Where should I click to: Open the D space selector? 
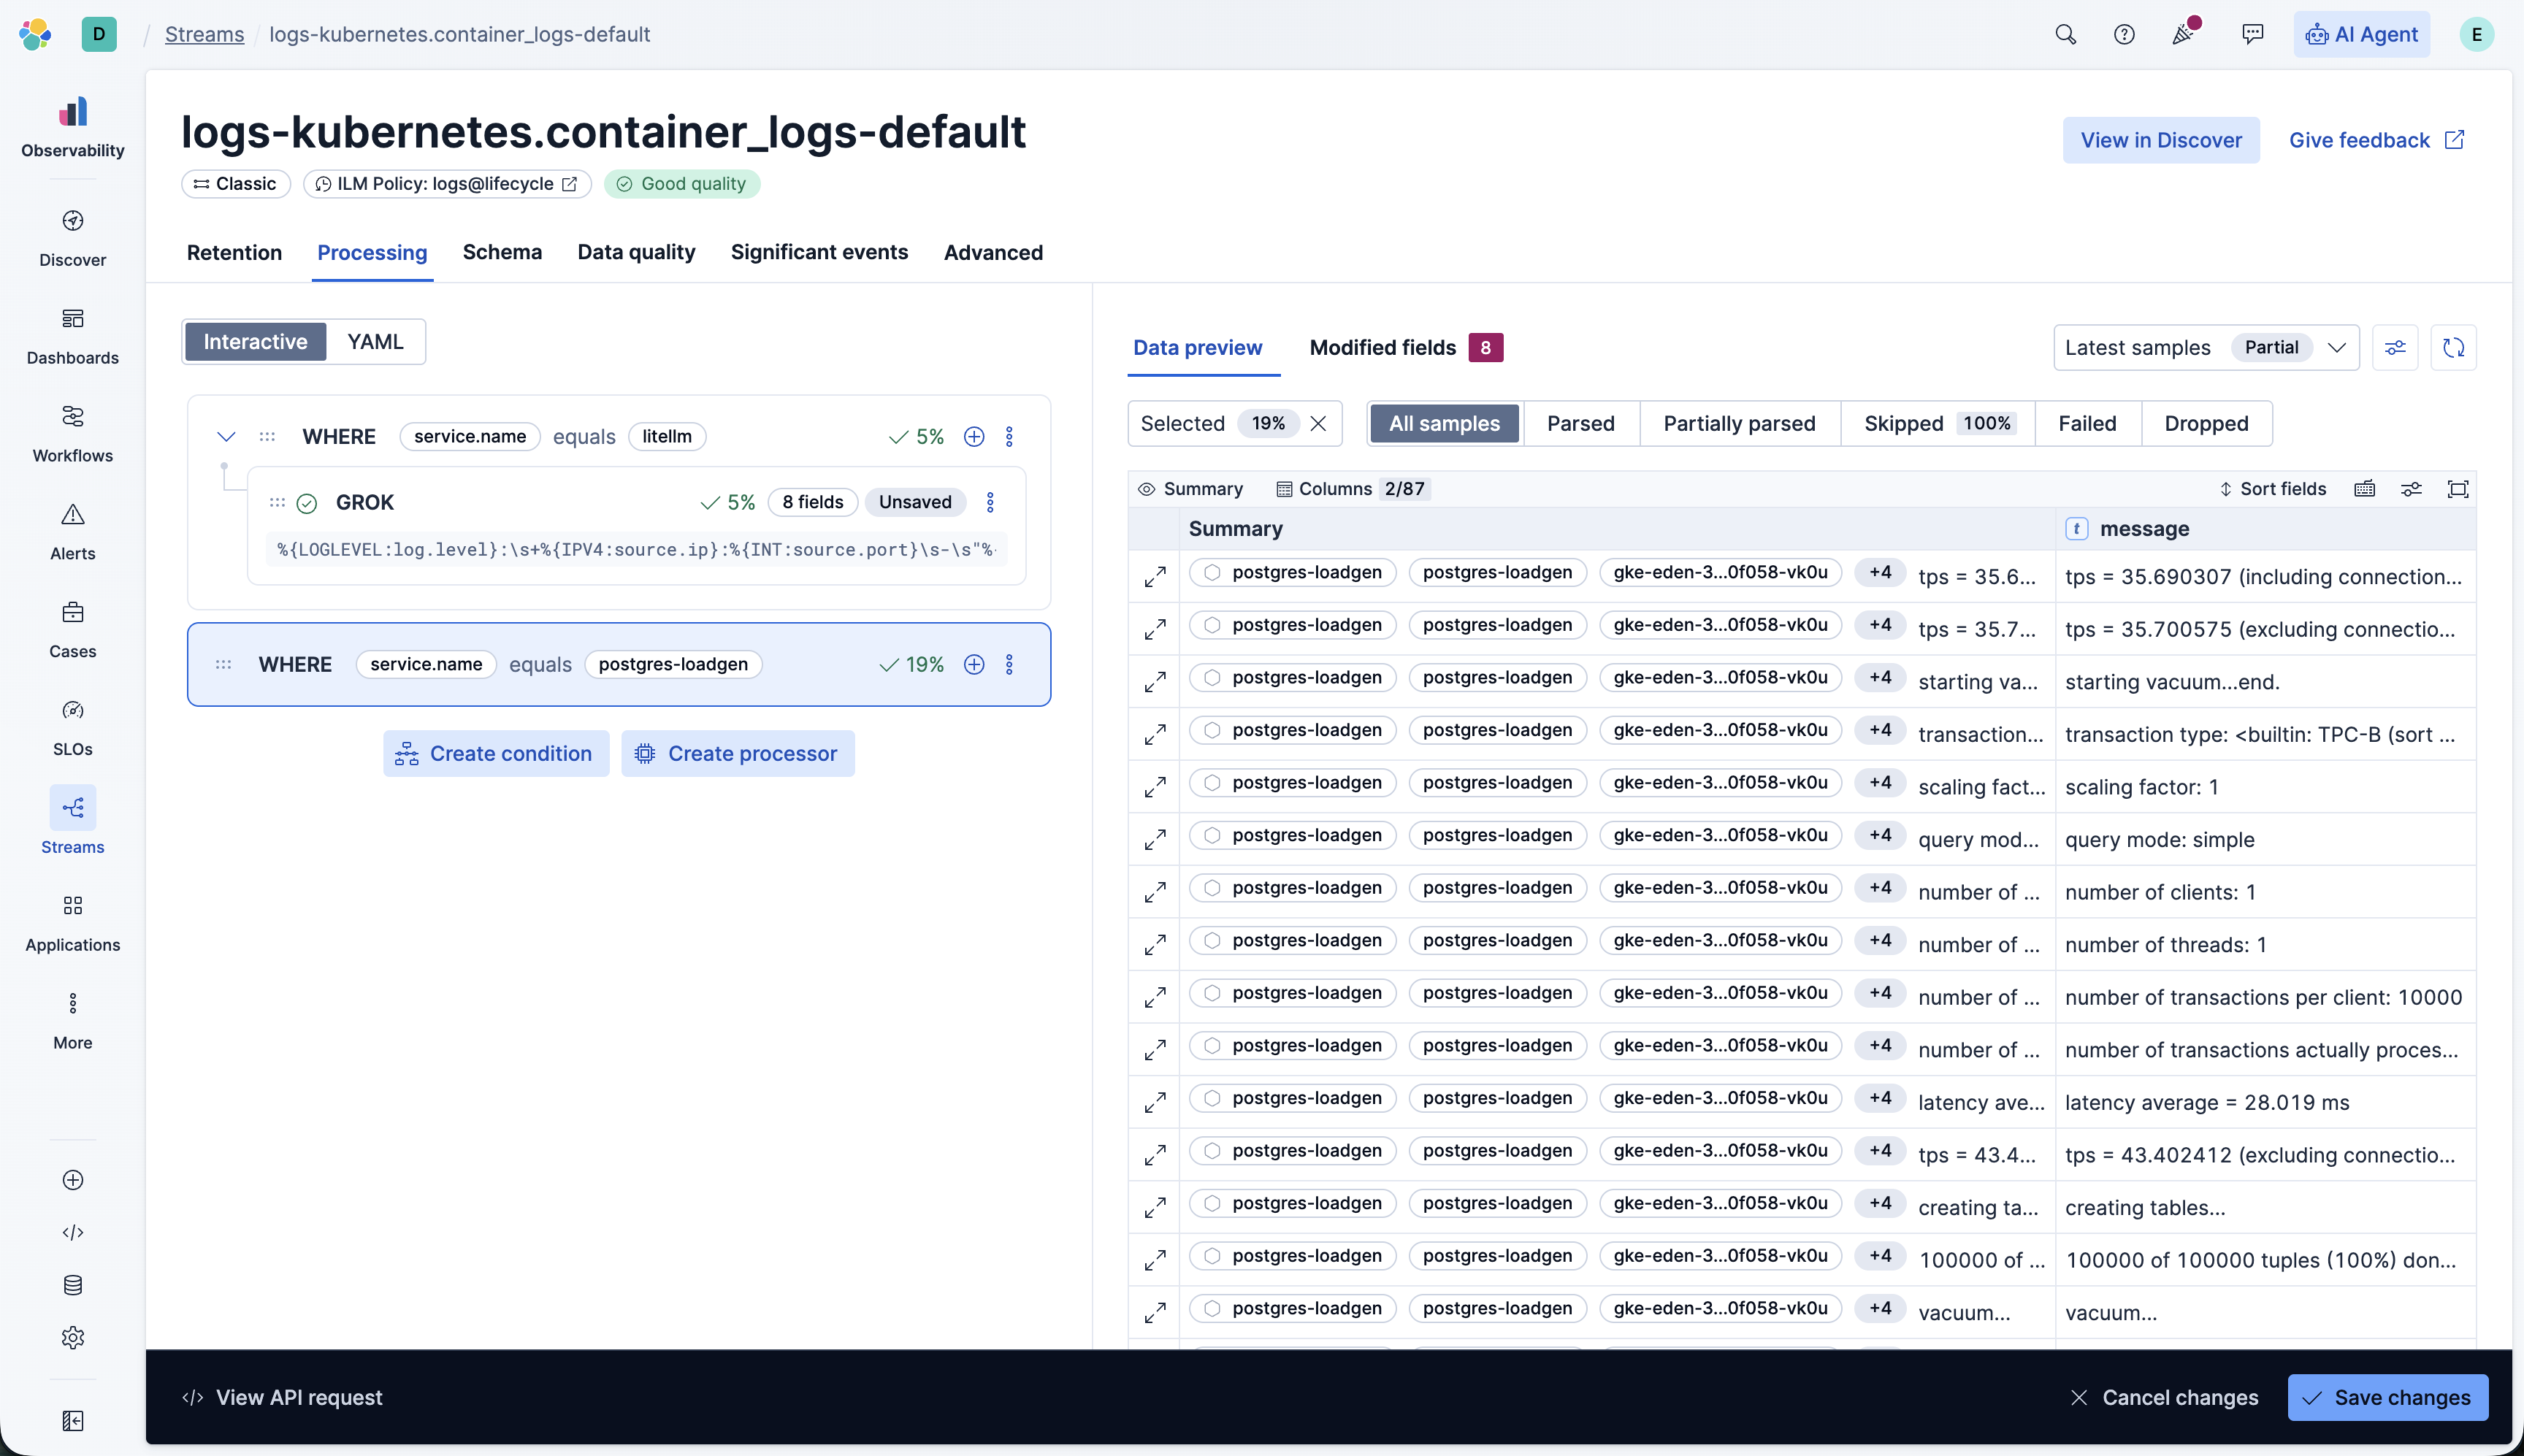coord(99,34)
